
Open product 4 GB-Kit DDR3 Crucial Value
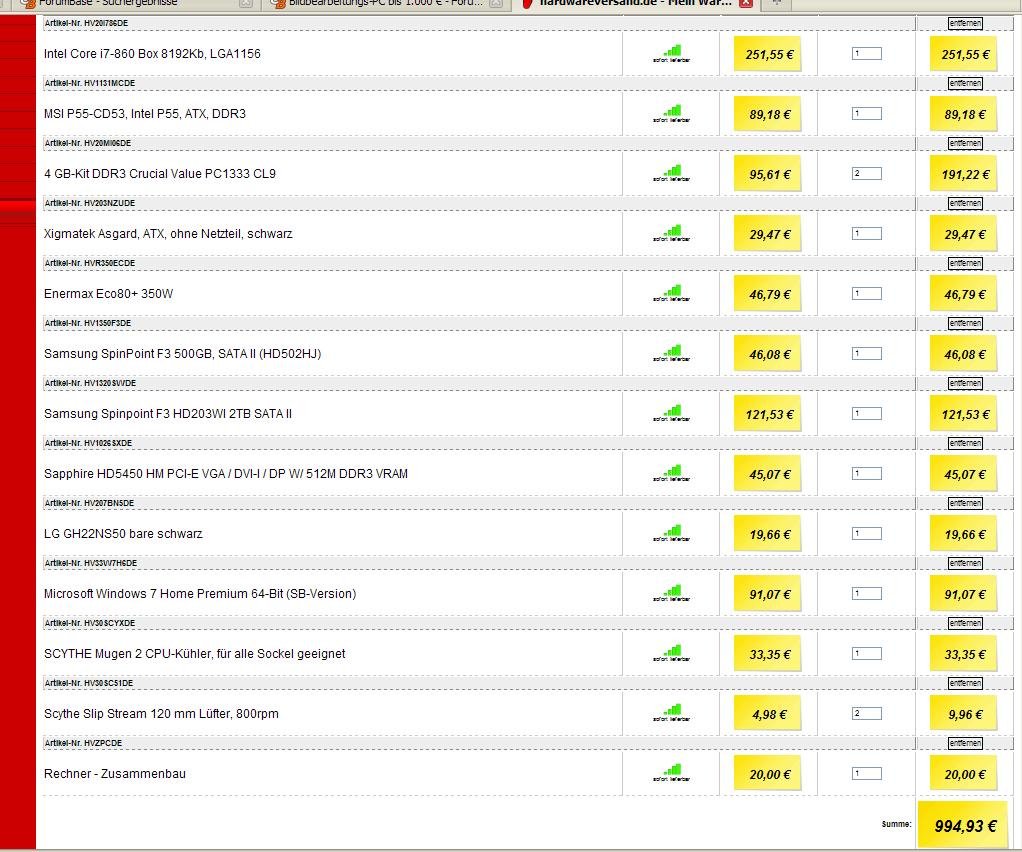(160, 173)
